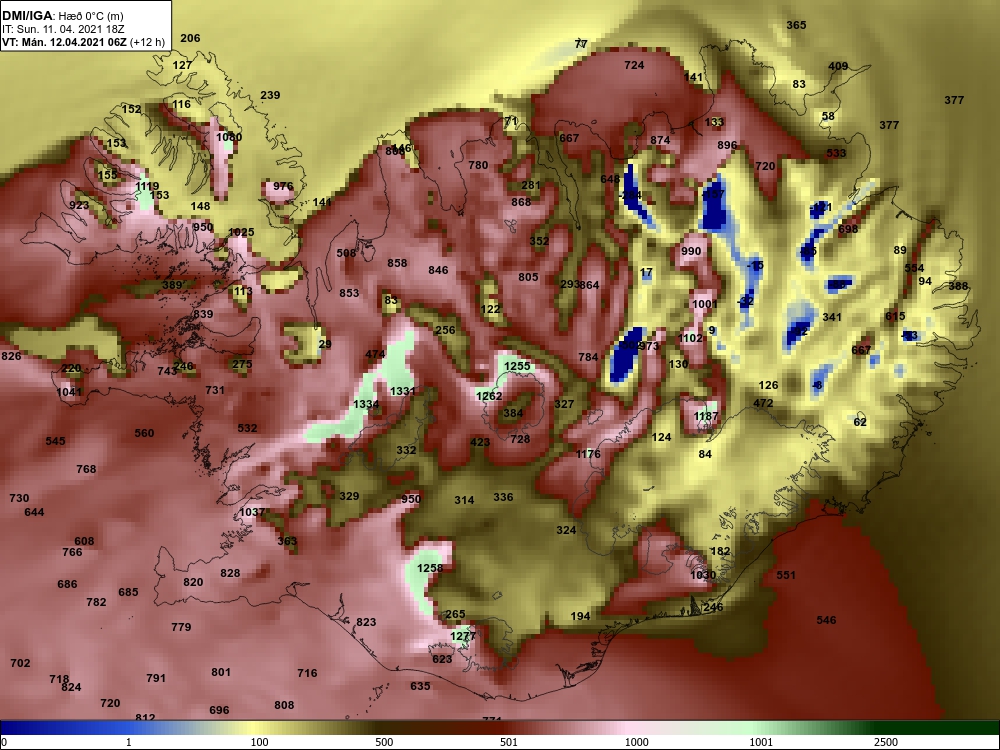This screenshot has height=750, width=1000.
Task: Select the map value 976
Action: tap(283, 187)
